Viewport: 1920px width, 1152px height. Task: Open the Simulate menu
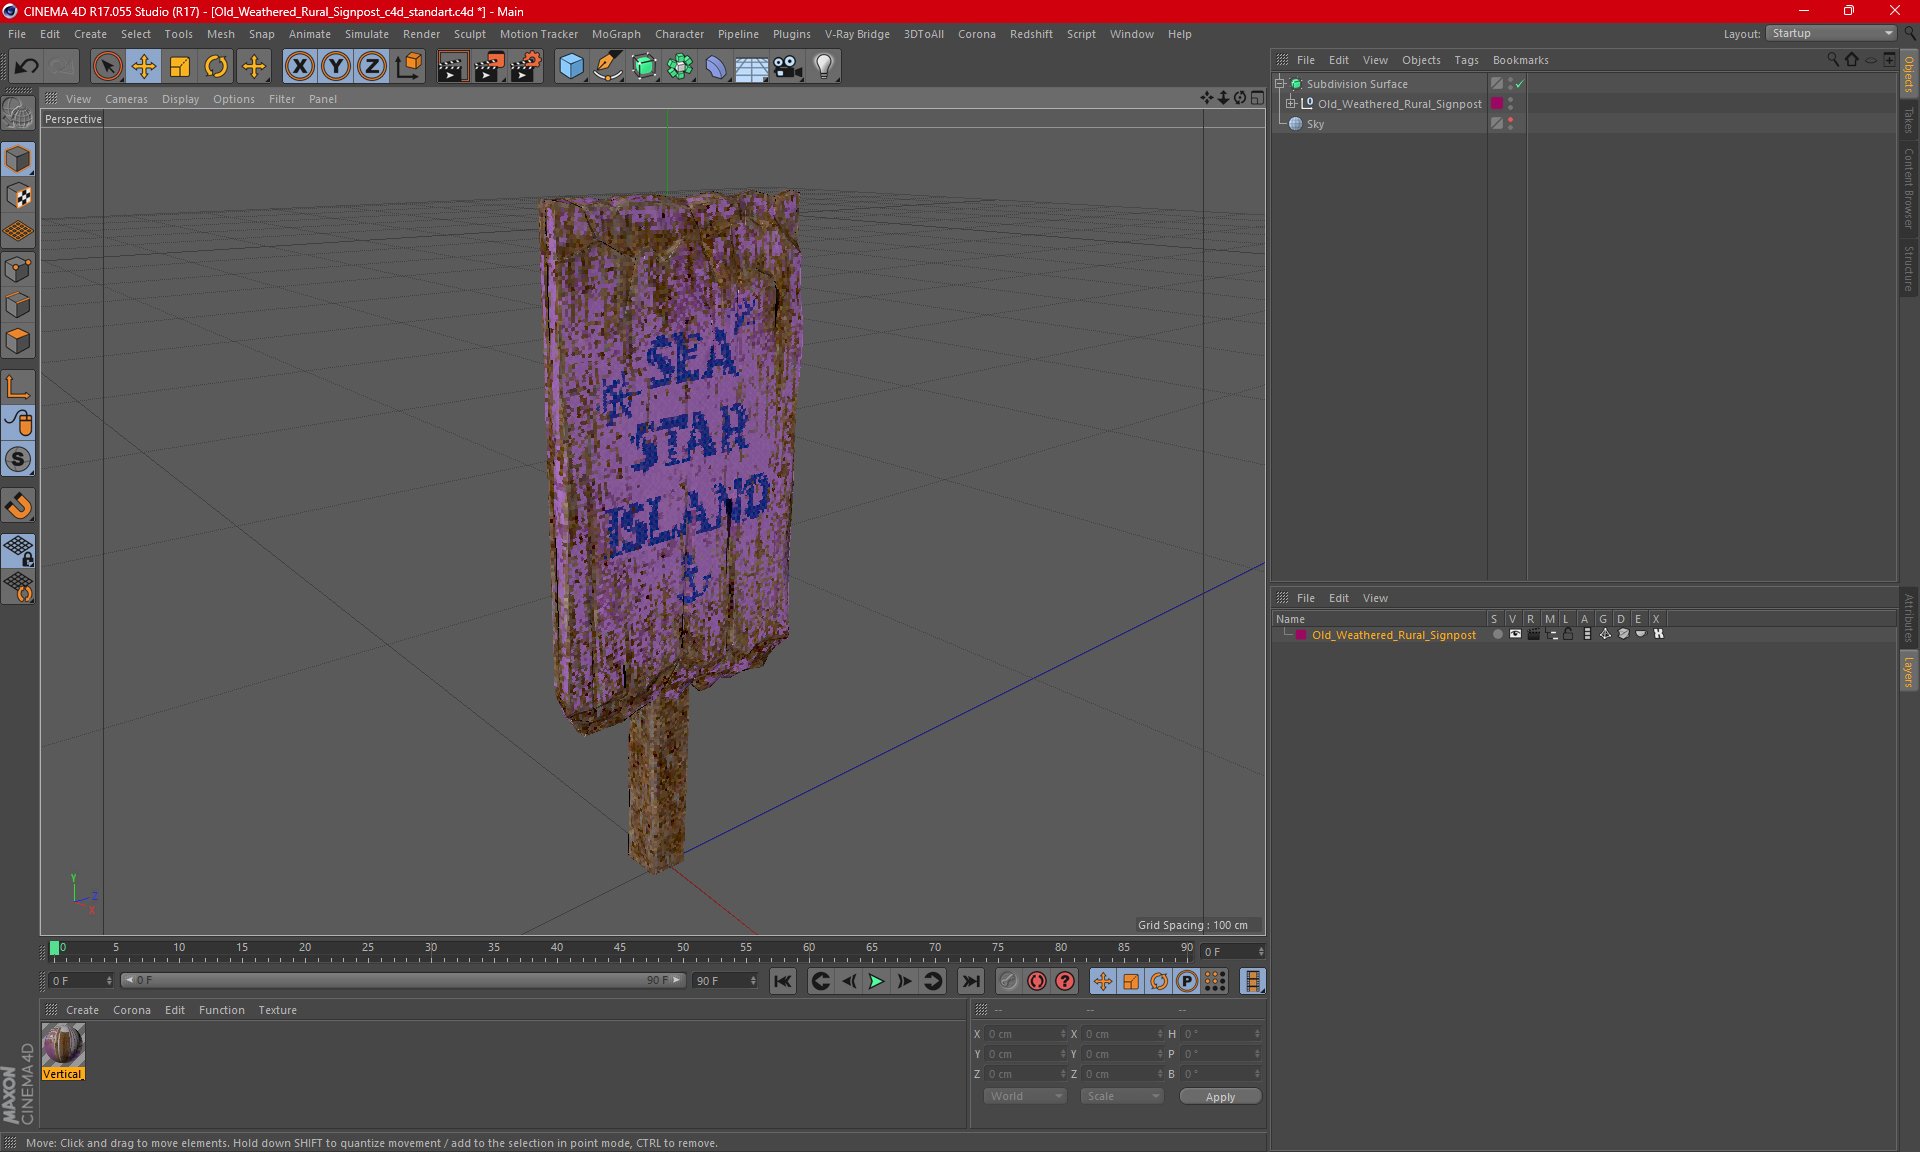(367, 34)
